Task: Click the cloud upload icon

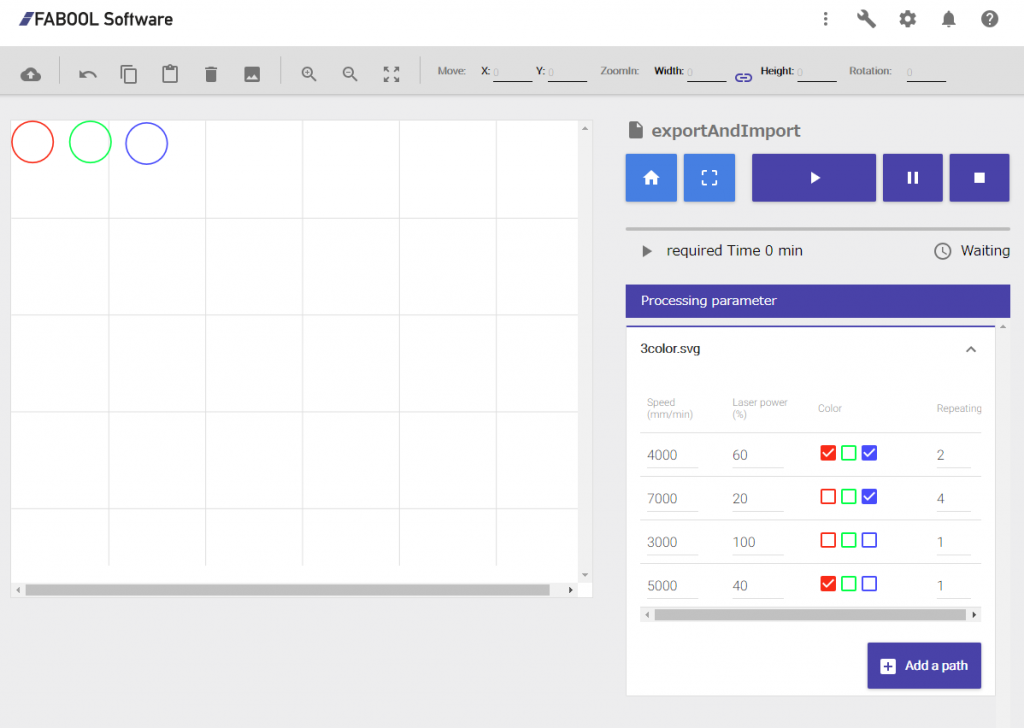Action: [31, 74]
